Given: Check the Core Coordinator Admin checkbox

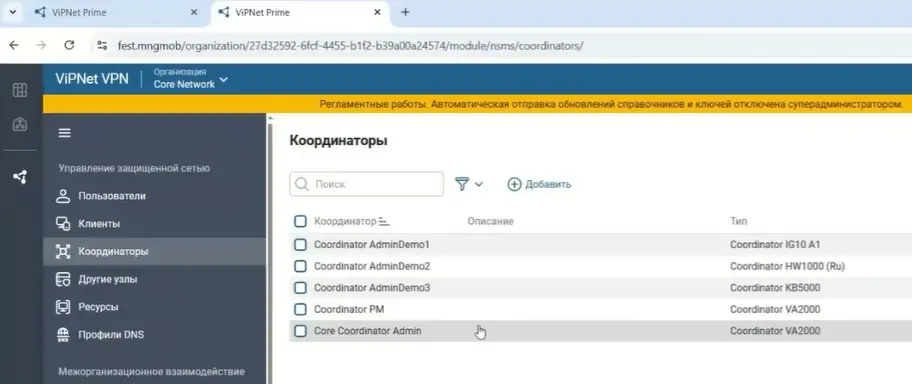Looking at the screenshot, I should (x=300, y=331).
